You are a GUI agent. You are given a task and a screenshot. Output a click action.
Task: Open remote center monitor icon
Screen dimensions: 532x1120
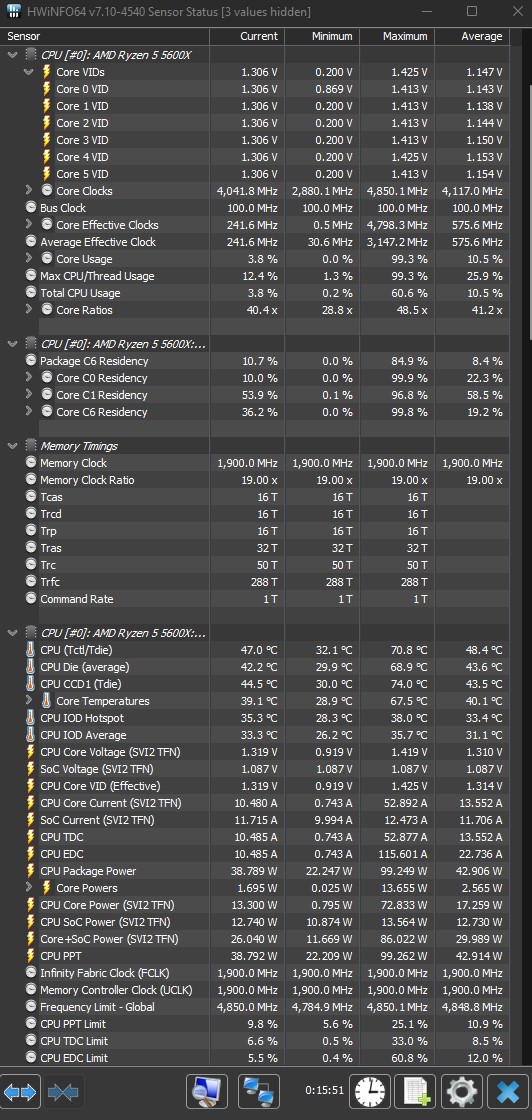click(x=206, y=1091)
